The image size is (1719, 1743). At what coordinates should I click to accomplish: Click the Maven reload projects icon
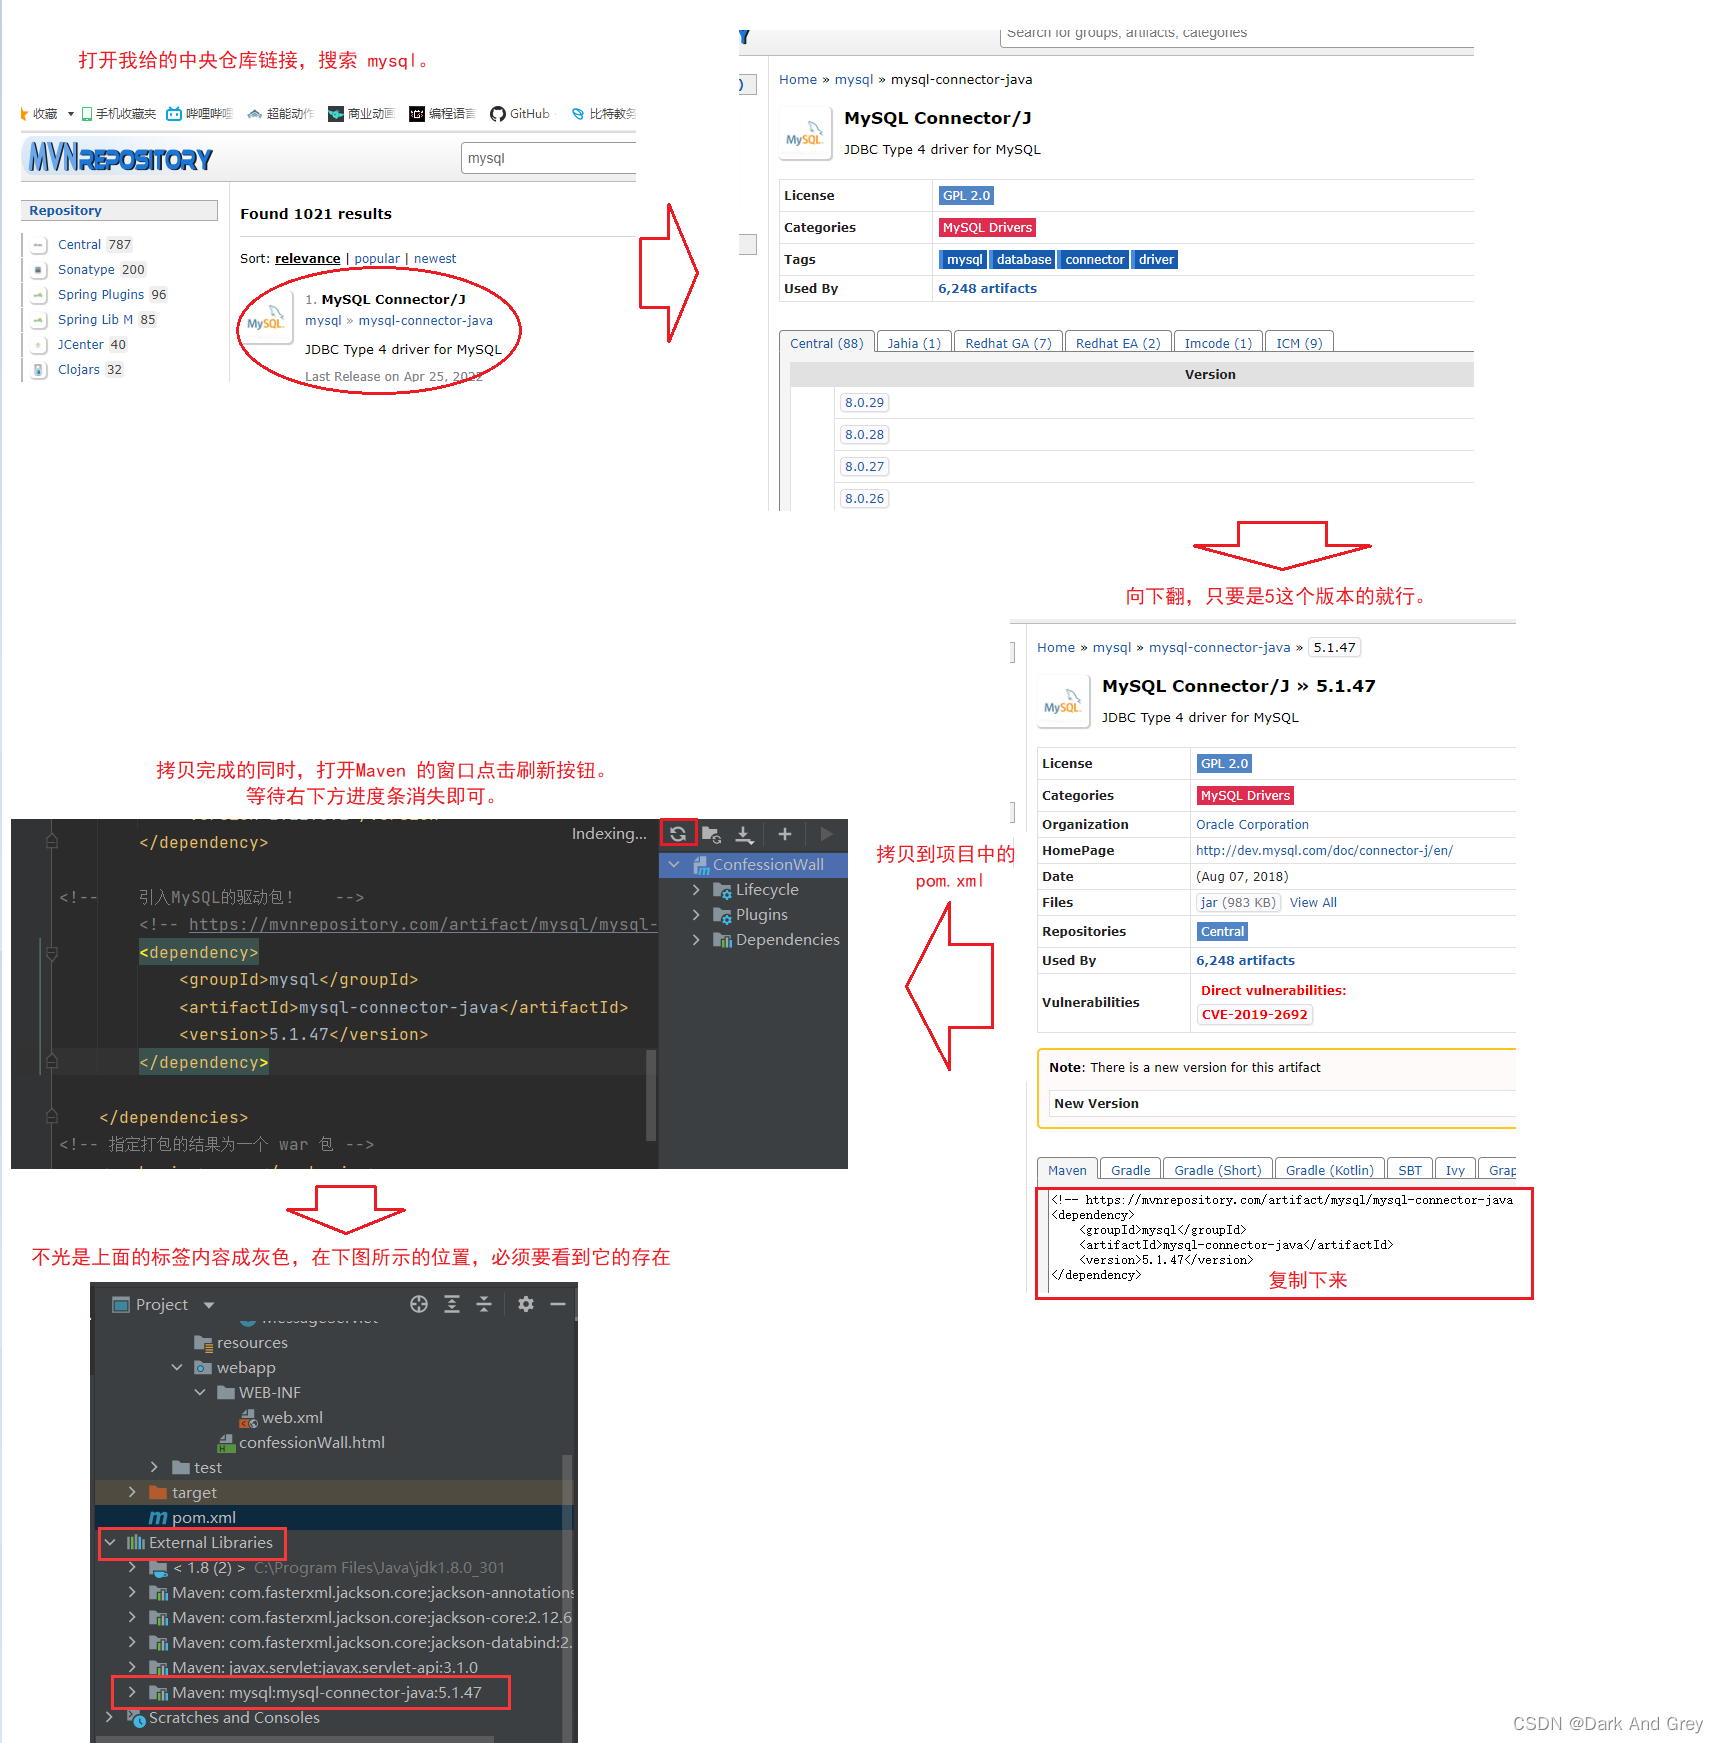pos(678,833)
